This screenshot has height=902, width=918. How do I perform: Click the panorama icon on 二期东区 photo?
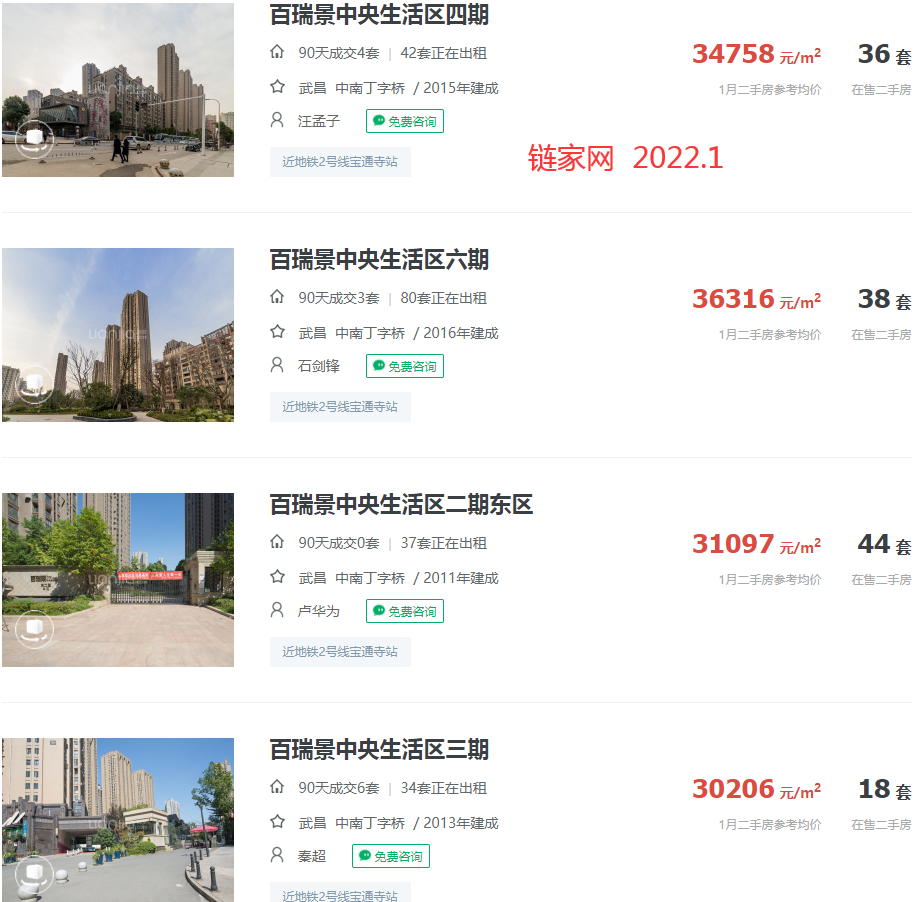35,630
